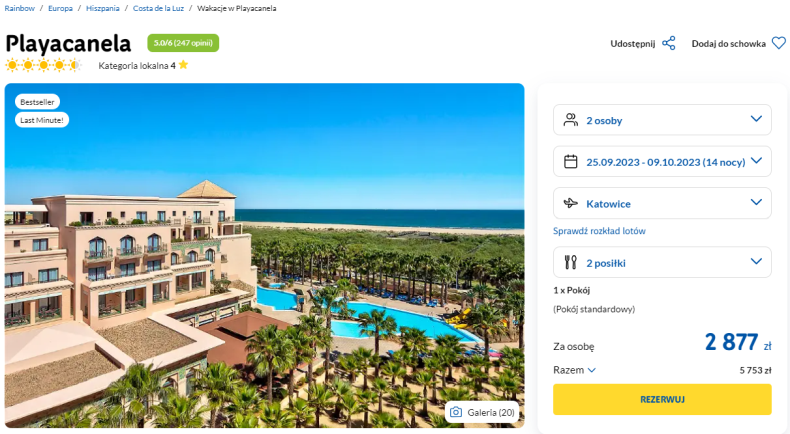Go to the Hiszpania breadcrumb

pyautogui.click(x=102, y=8)
